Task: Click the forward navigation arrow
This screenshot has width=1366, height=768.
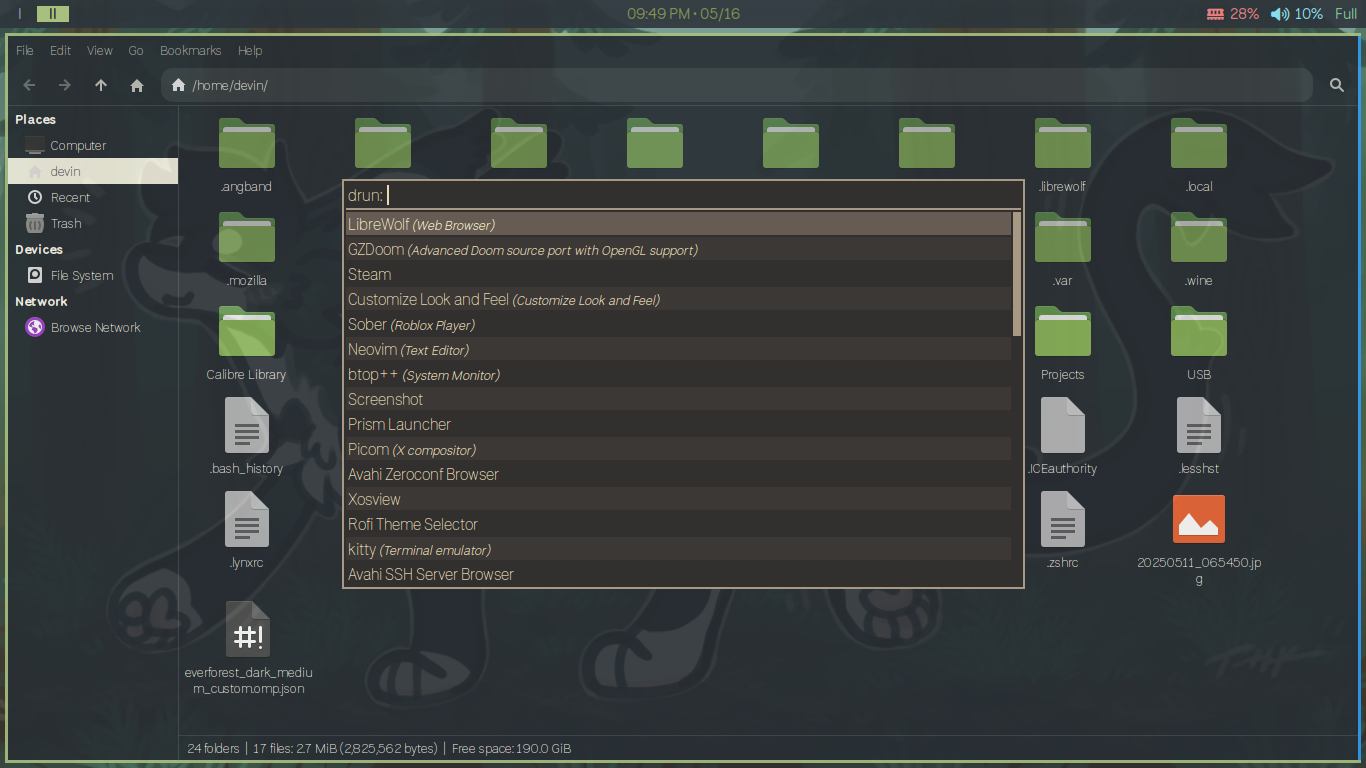Action: point(65,86)
